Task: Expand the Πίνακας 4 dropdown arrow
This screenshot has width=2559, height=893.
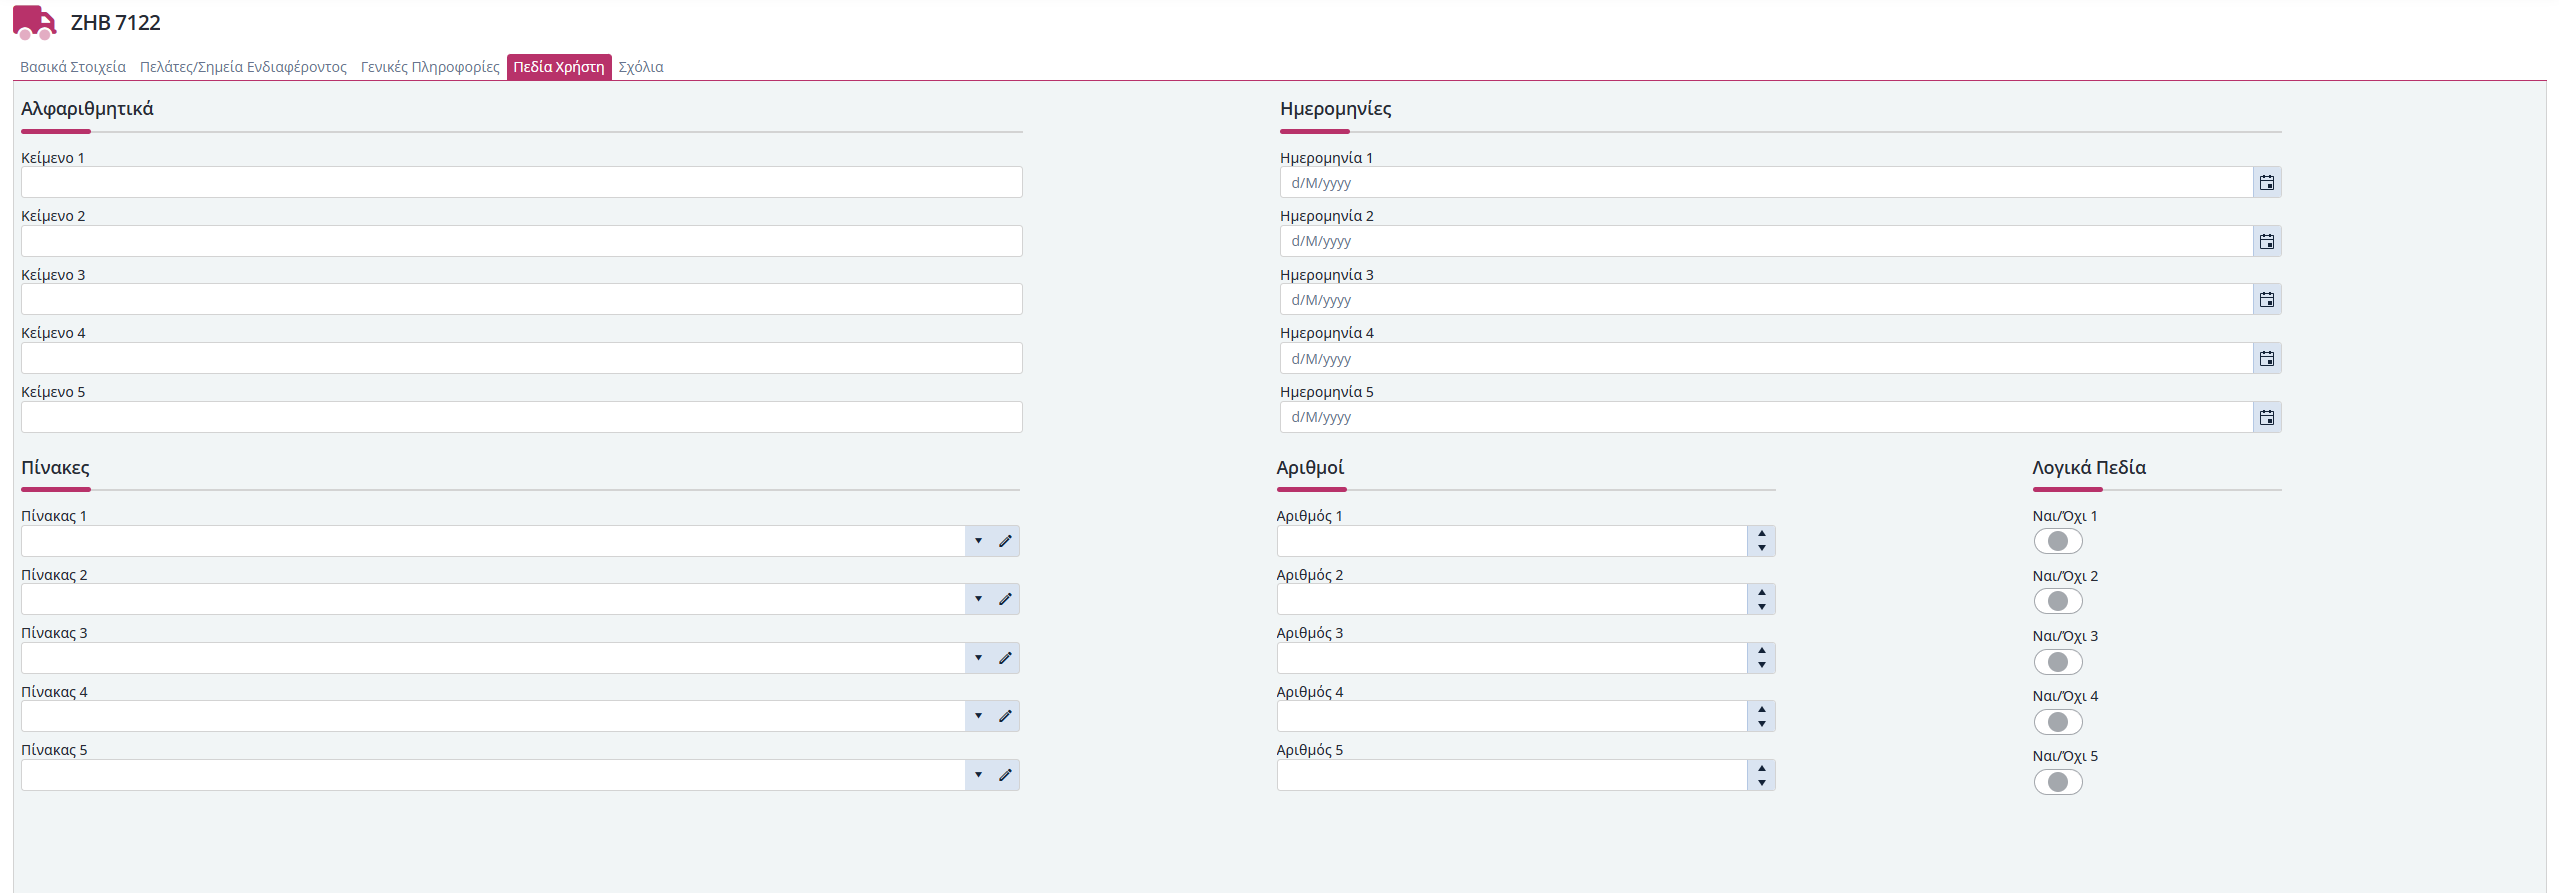Action: click(x=978, y=716)
